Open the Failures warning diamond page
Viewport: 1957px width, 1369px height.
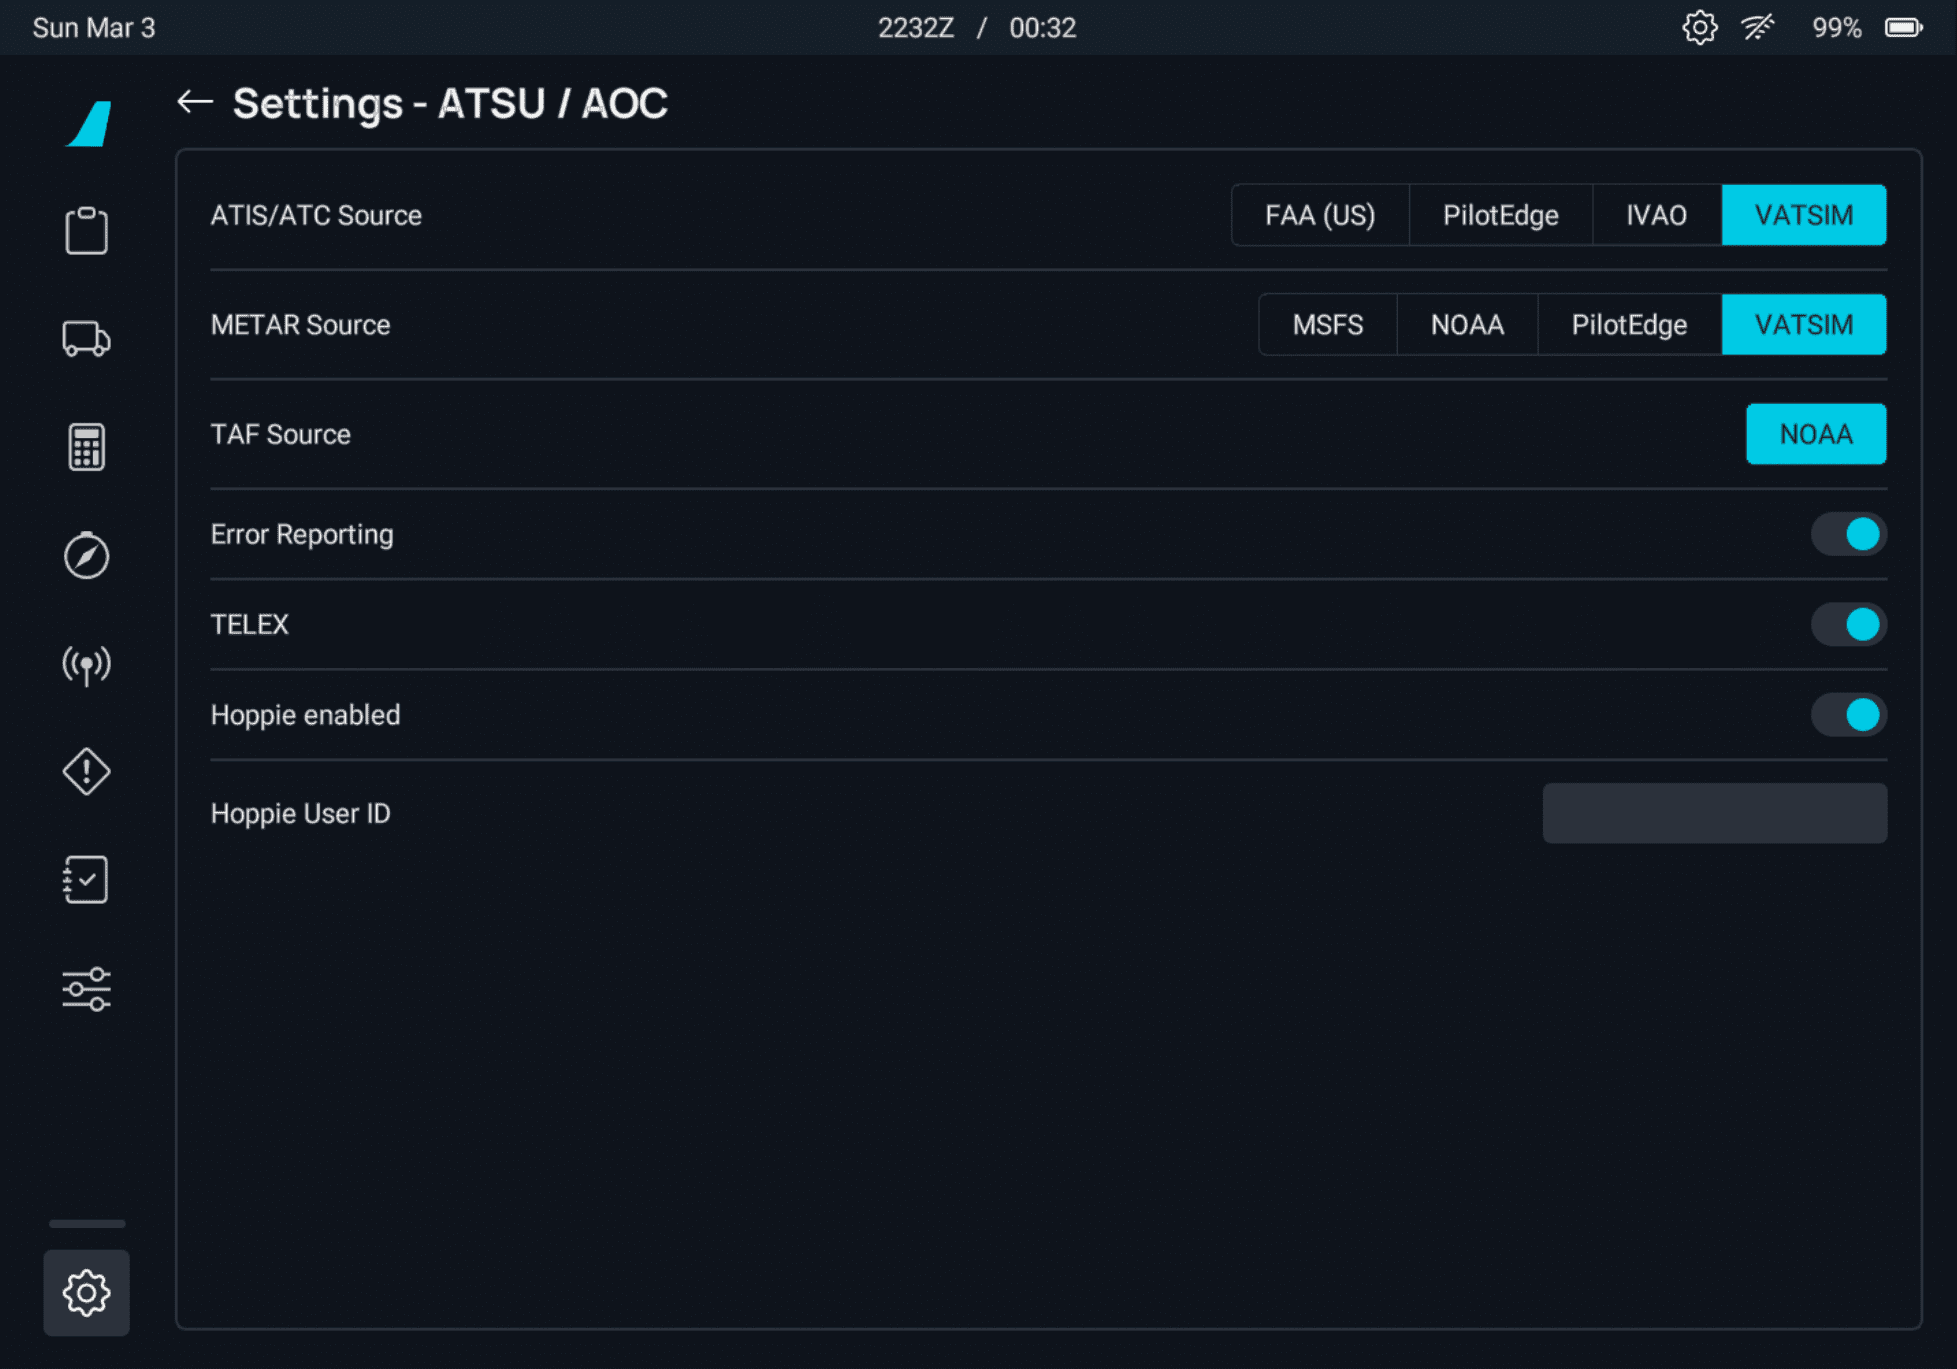tap(86, 772)
